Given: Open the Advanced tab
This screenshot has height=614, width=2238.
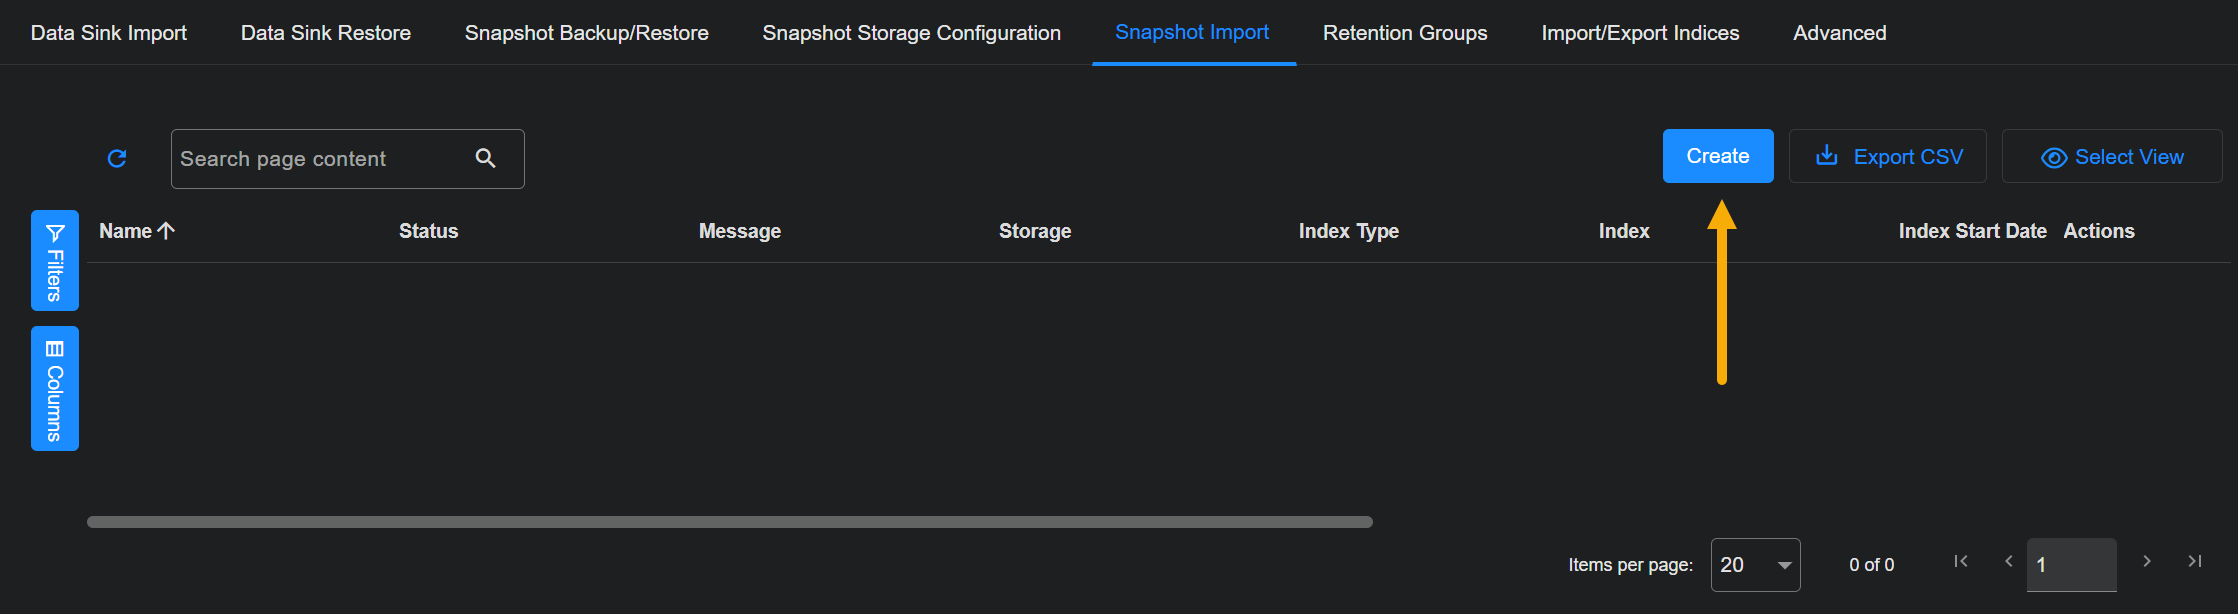Looking at the screenshot, I should pos(1840,33).
